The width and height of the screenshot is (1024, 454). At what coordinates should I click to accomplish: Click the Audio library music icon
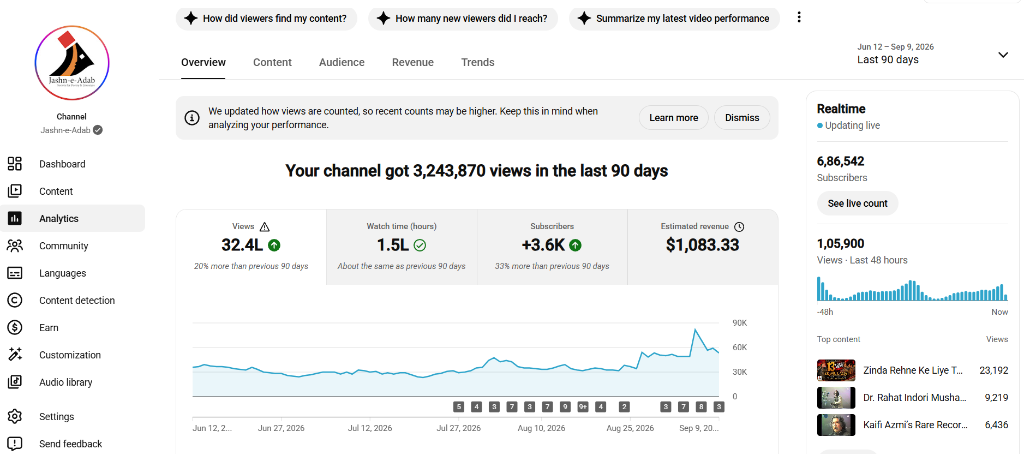[x=14, y=382]
